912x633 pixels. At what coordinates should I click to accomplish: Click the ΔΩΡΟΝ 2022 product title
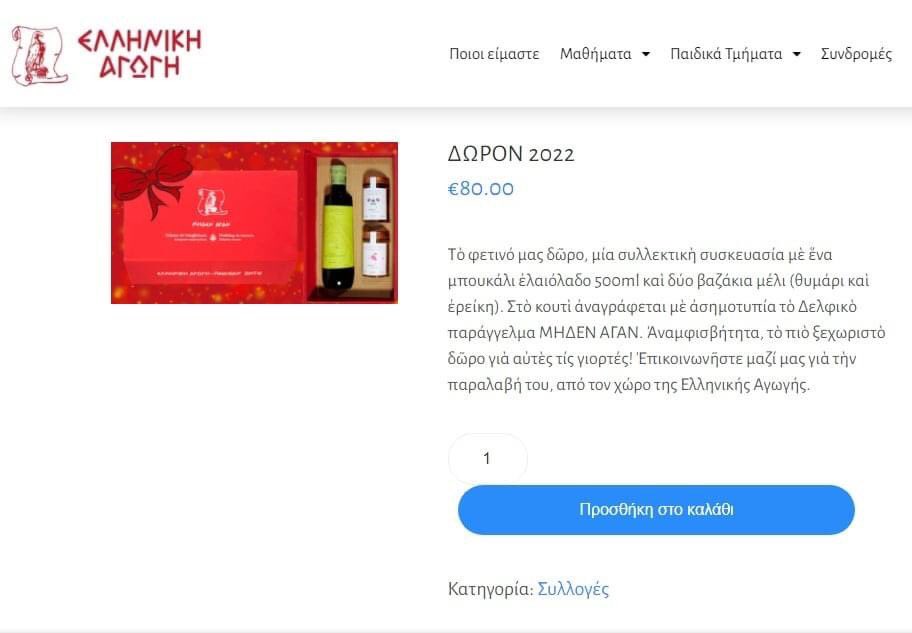(x=511, y=154)
